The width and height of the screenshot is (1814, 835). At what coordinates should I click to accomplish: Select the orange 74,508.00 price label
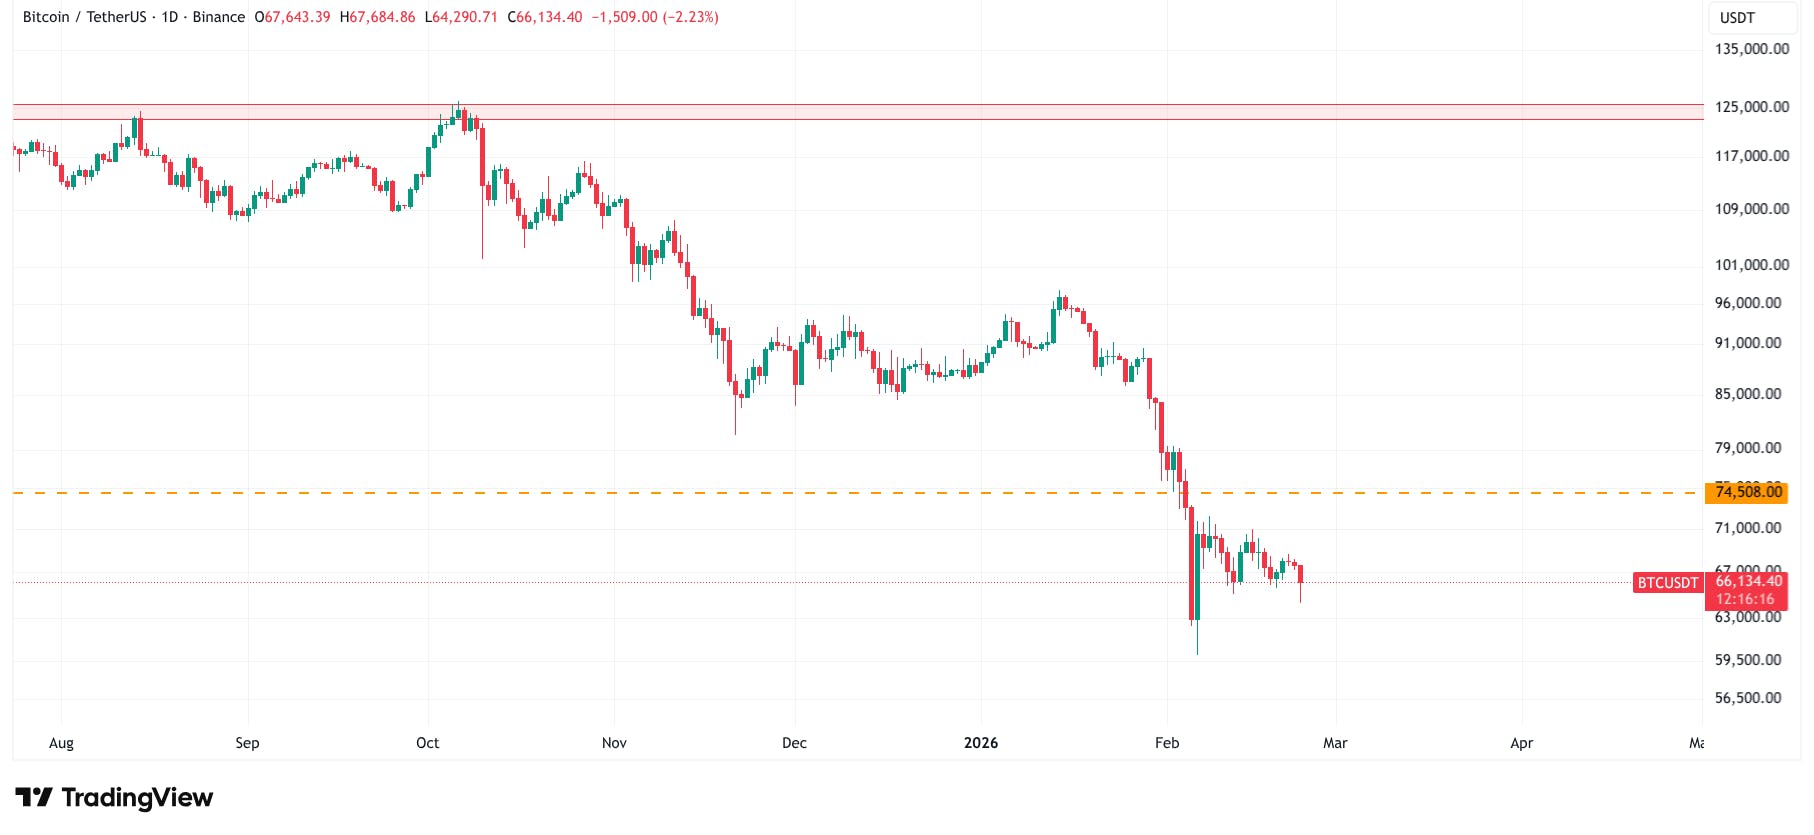pyautogui.click(x=1748, y=492)
